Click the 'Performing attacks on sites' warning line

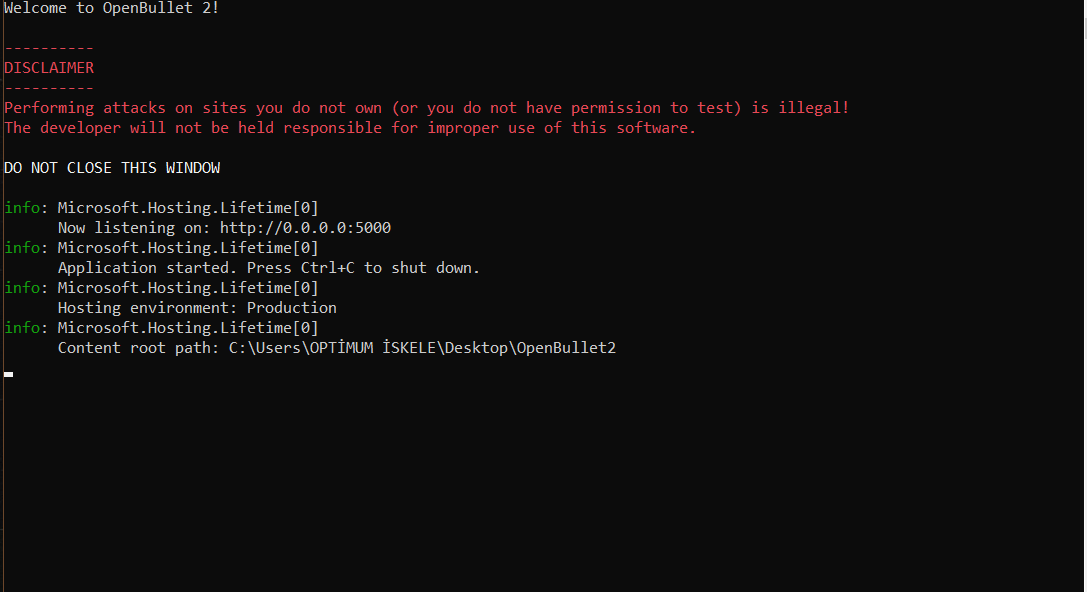[x=426, y=108]
